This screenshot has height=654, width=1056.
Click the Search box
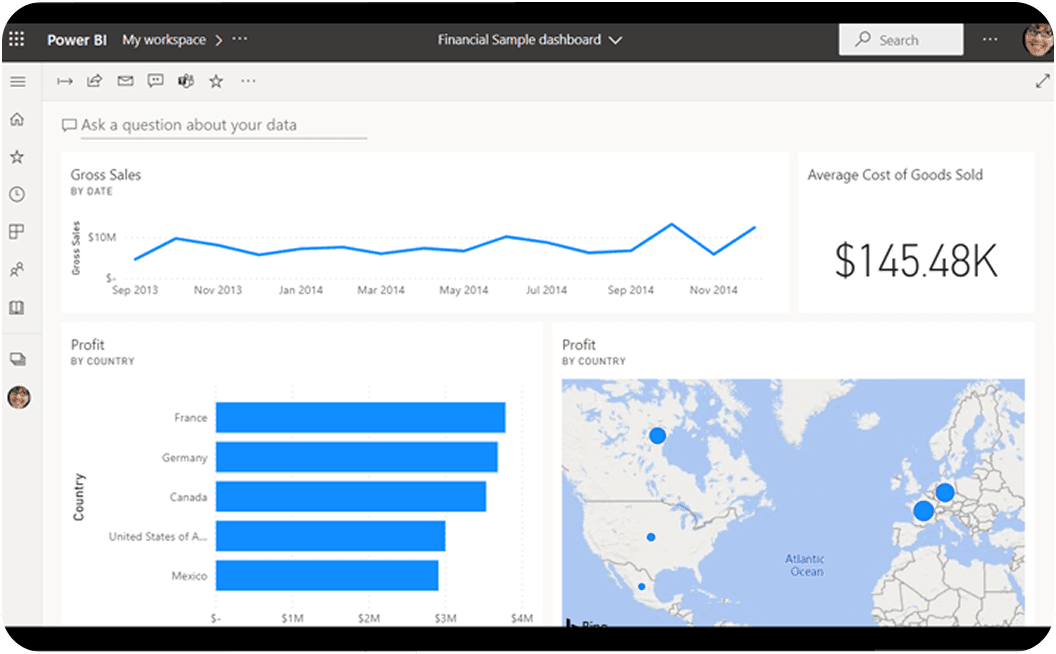(901, 40)
